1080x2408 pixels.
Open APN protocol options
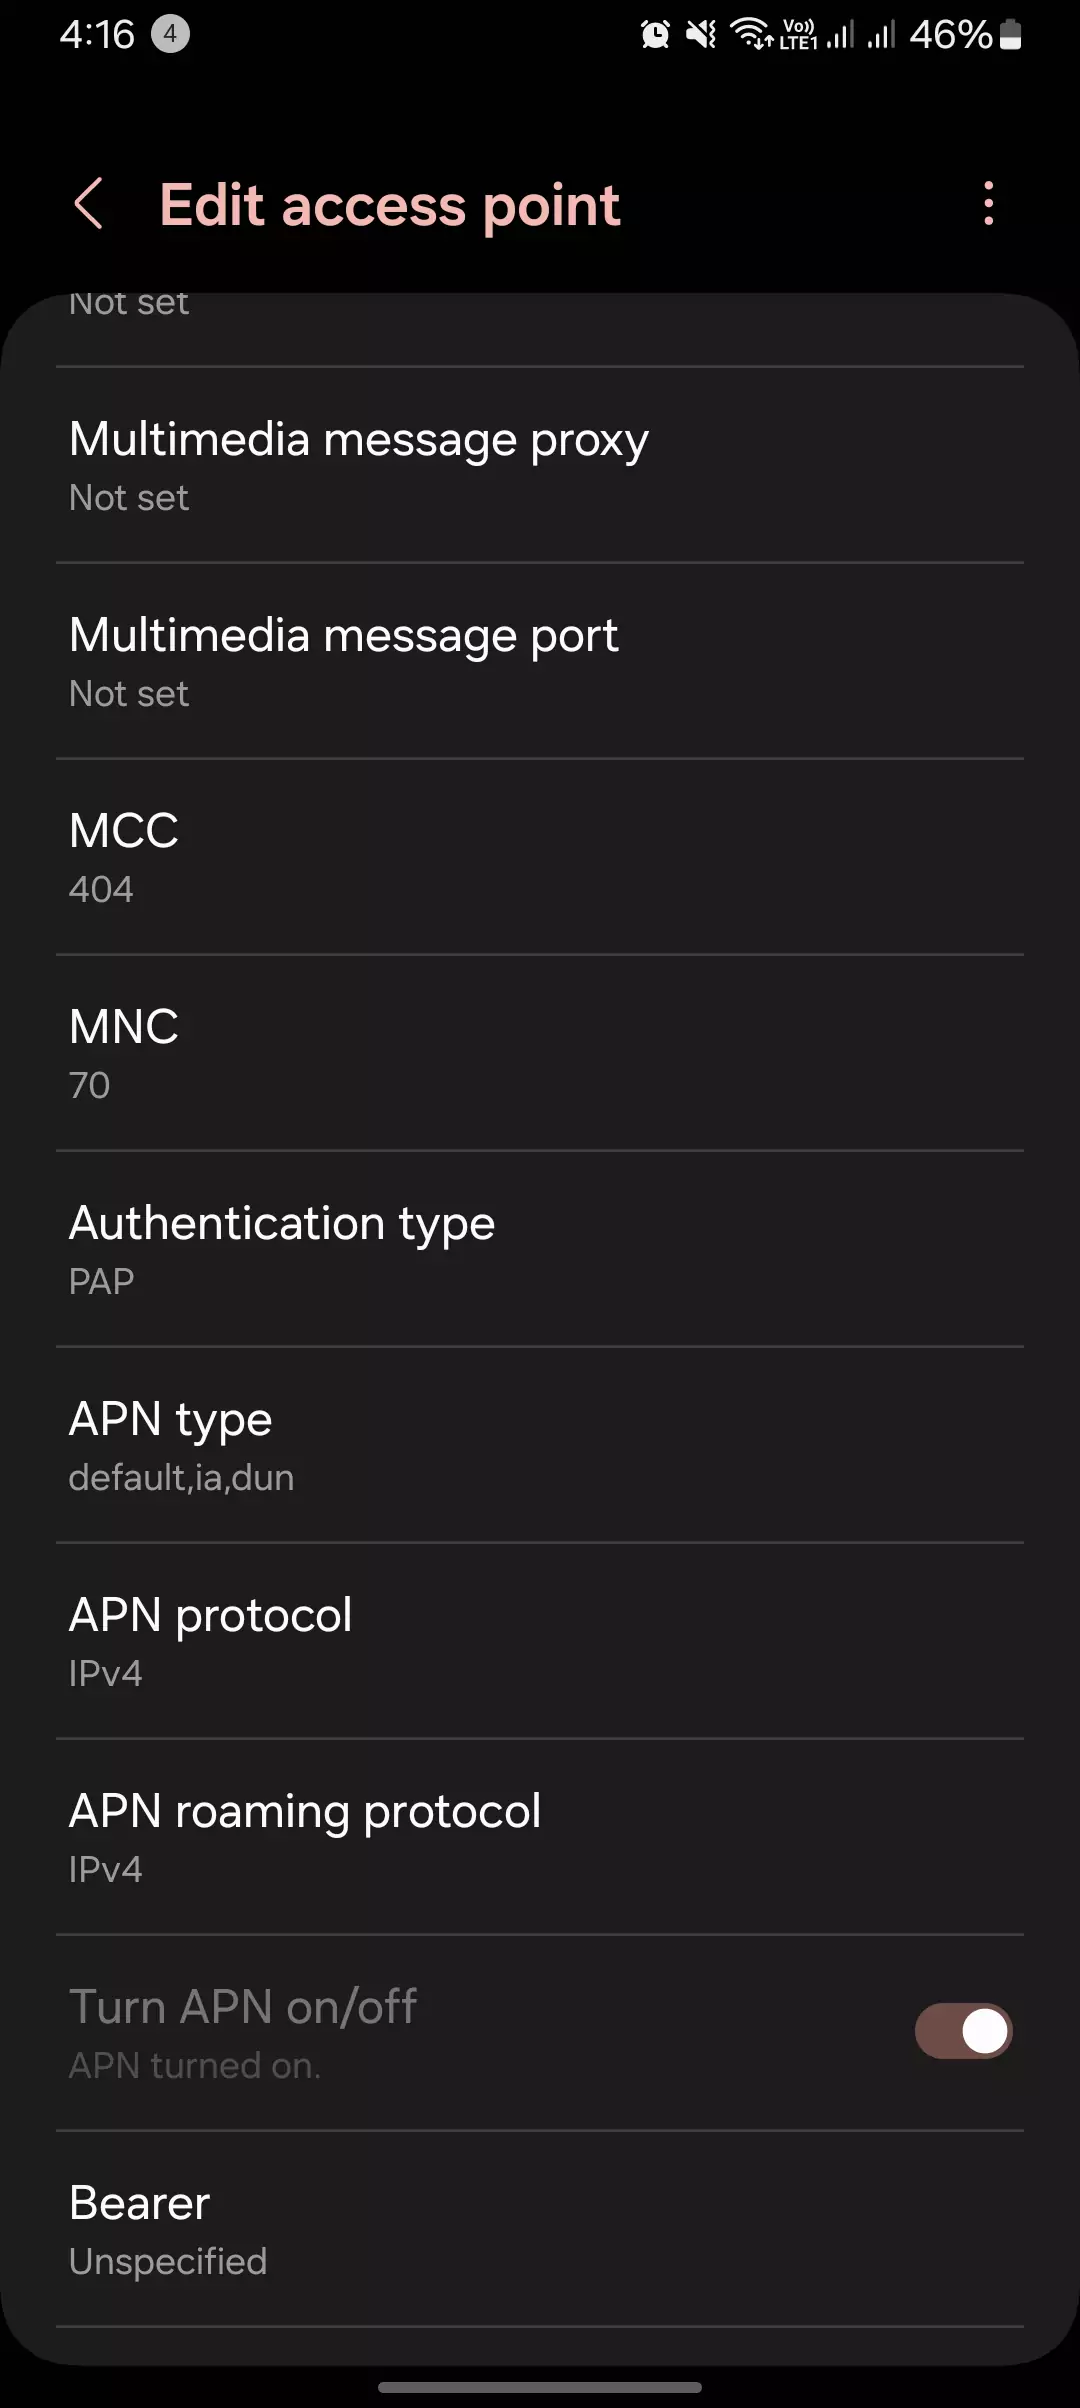(x=540, y=1641)
